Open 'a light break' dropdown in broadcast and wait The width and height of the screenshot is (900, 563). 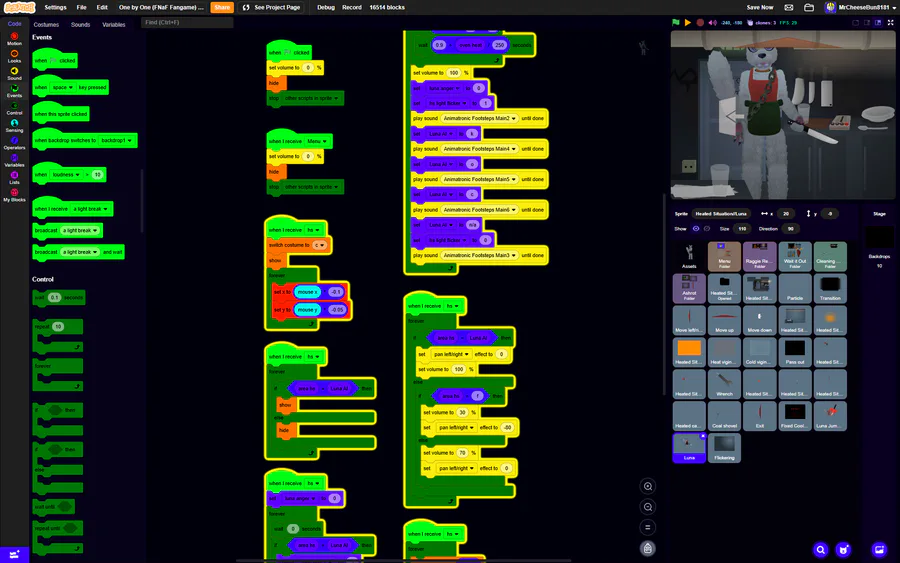tap(80, 252)
